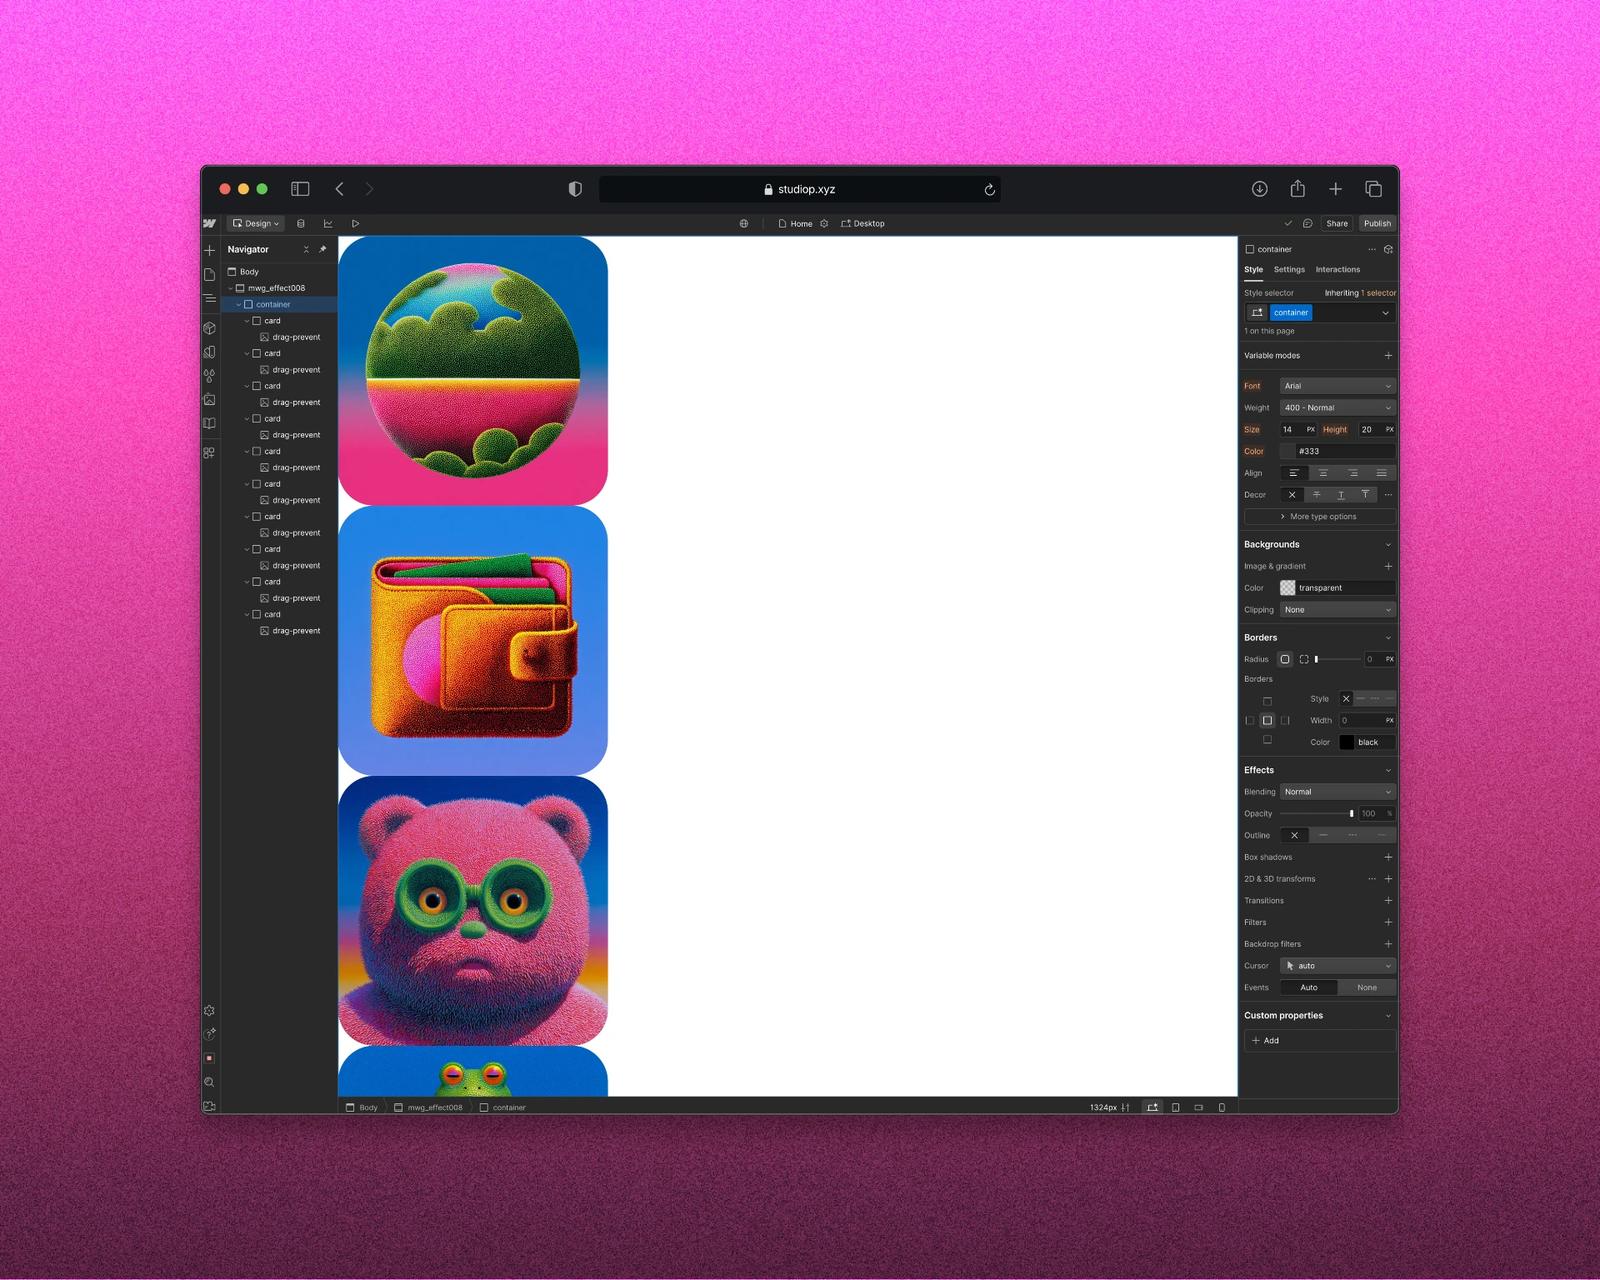The image size is (1600, 1280).
Task: Click the Desktop breakpoint selector
Action: pos(863,223)
